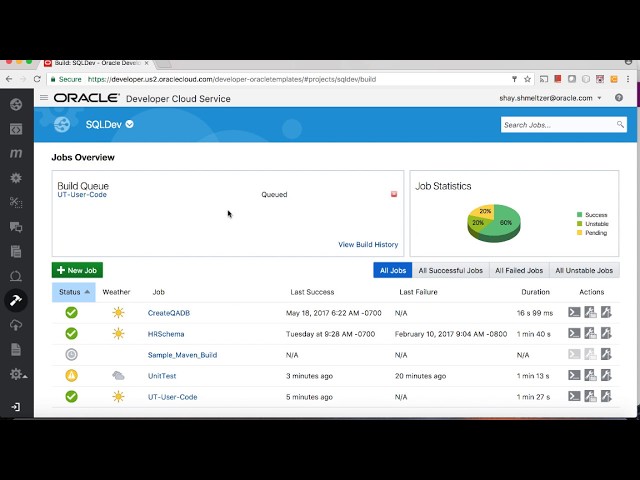The height and width of the screenshot is (480, 640).
Task: Open the UT-User-Code job in table
Action: point(173,397)
